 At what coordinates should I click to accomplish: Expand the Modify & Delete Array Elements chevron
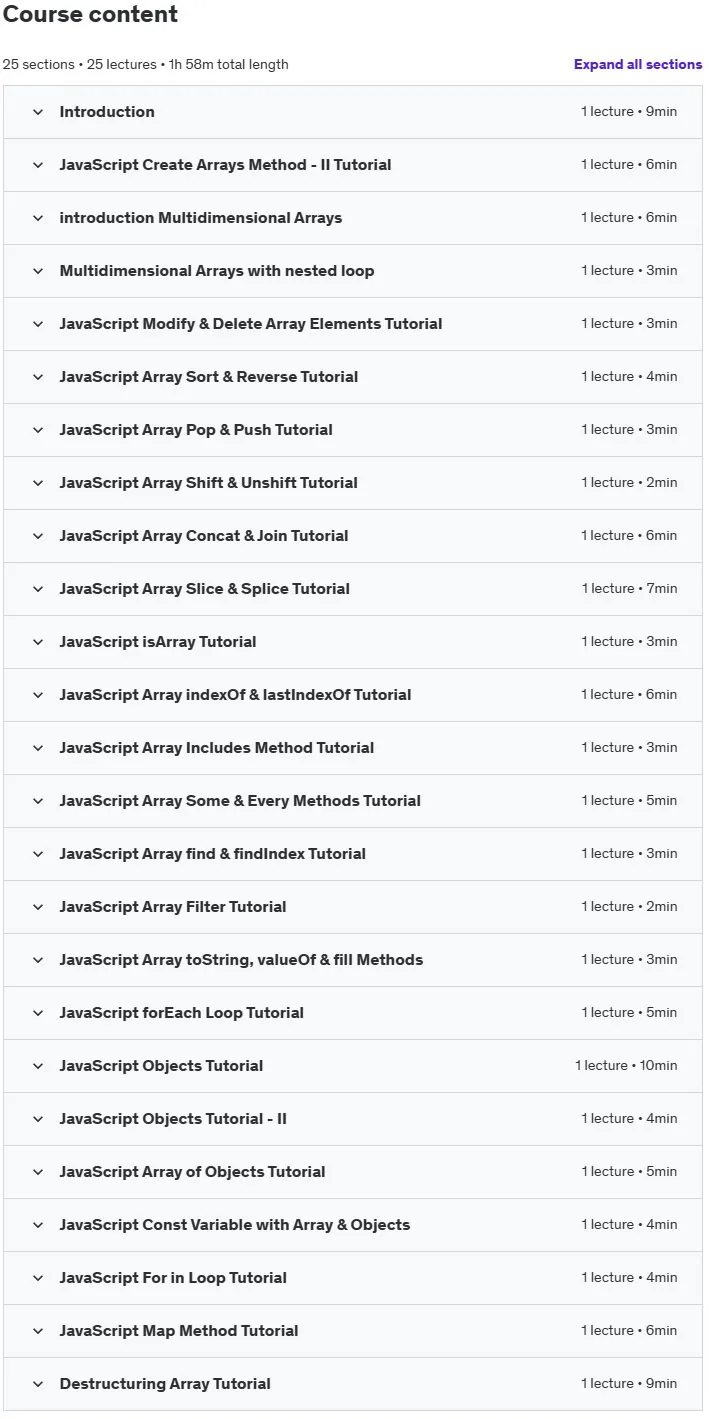(x=38, y=324)
